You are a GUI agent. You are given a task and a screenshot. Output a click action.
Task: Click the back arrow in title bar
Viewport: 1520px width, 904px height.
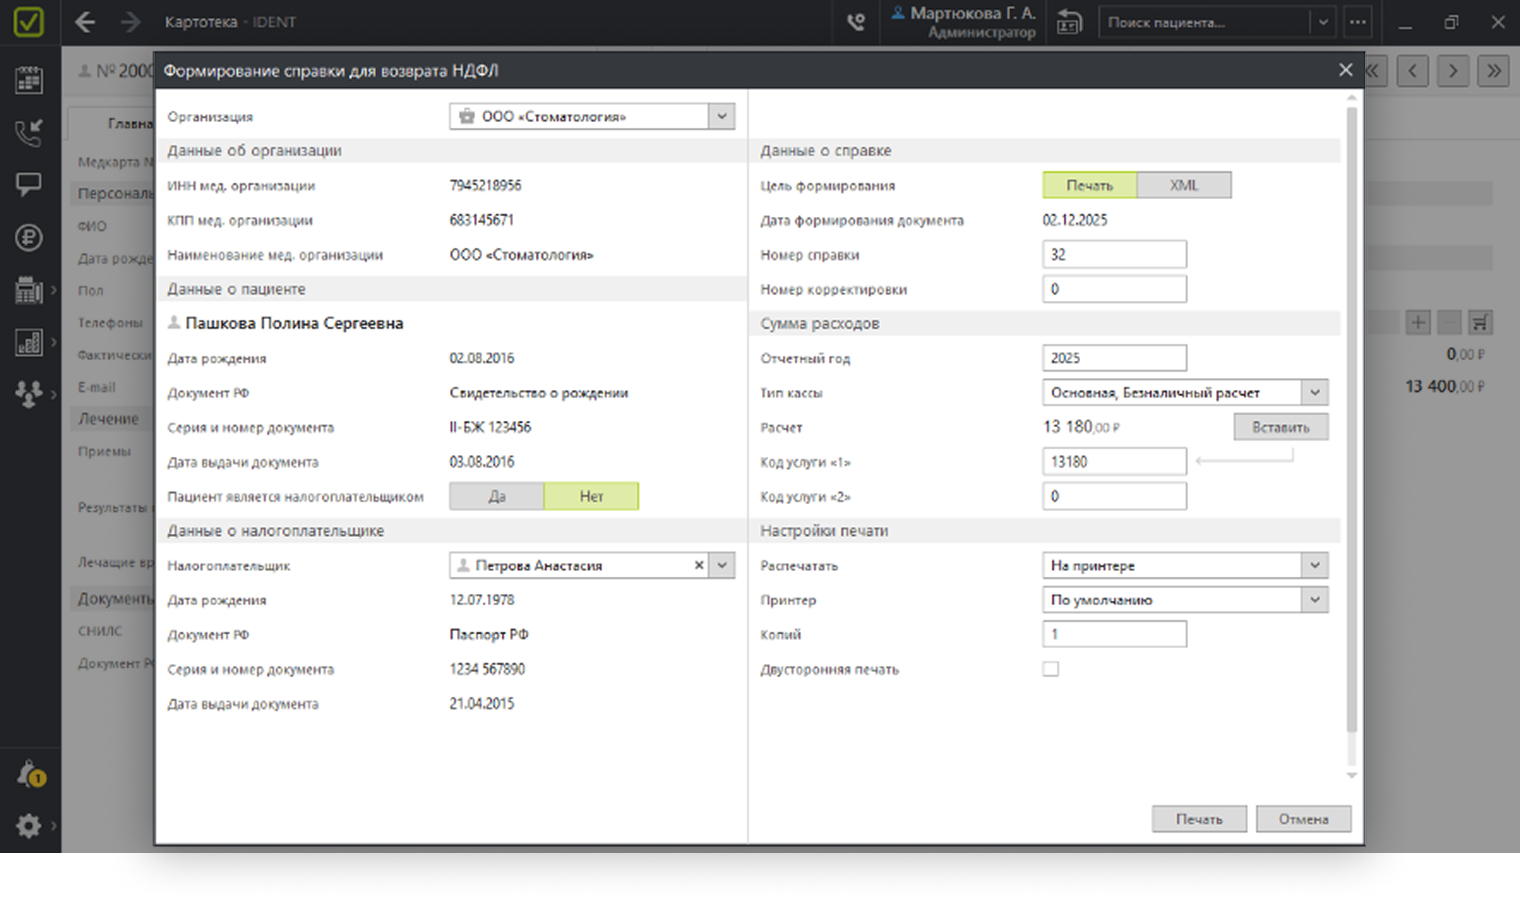coord(85,22)
